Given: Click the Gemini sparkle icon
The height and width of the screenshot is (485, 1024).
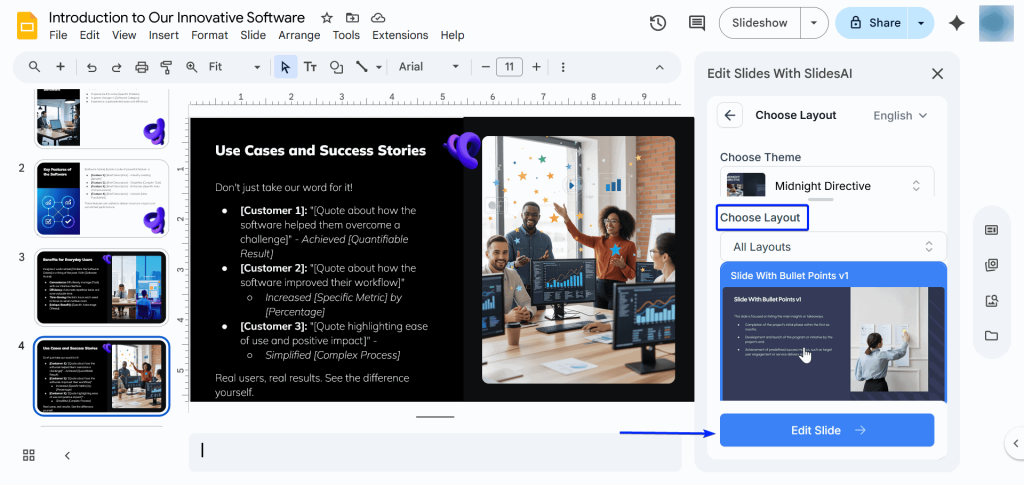Looking at the screenshot, I should click(957, 23).
